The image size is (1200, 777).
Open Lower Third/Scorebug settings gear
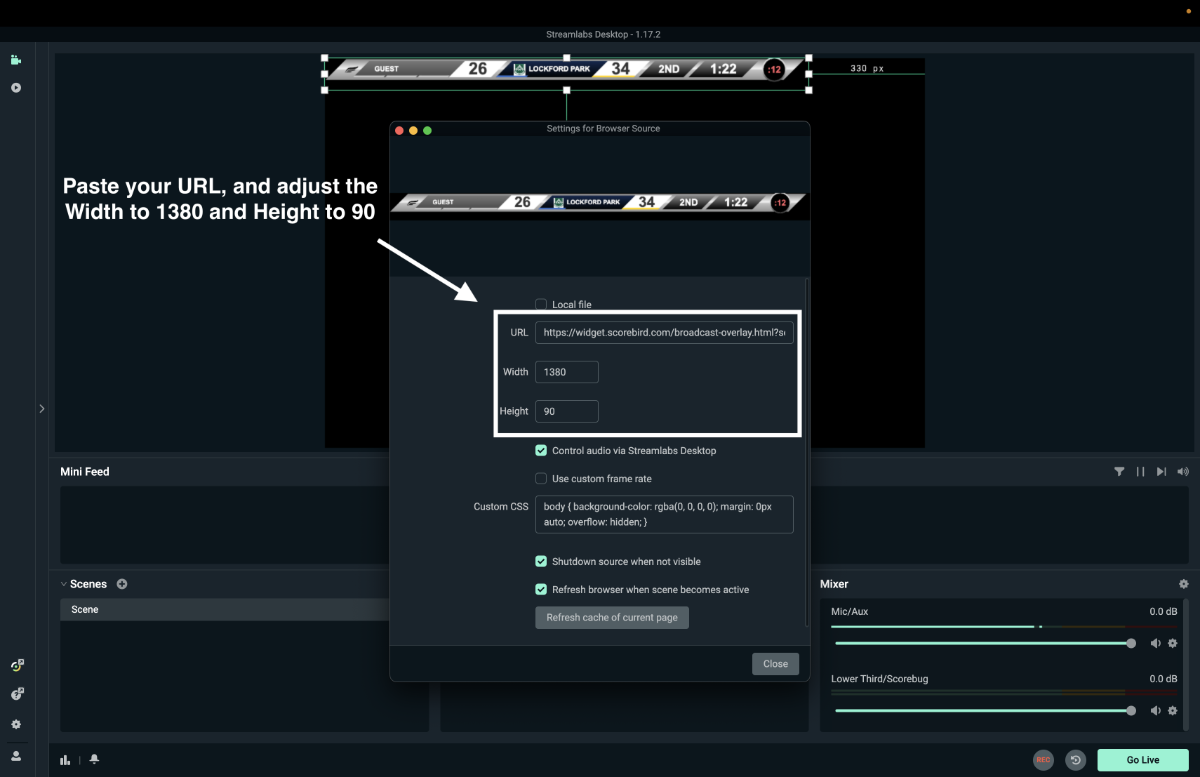1173,710
